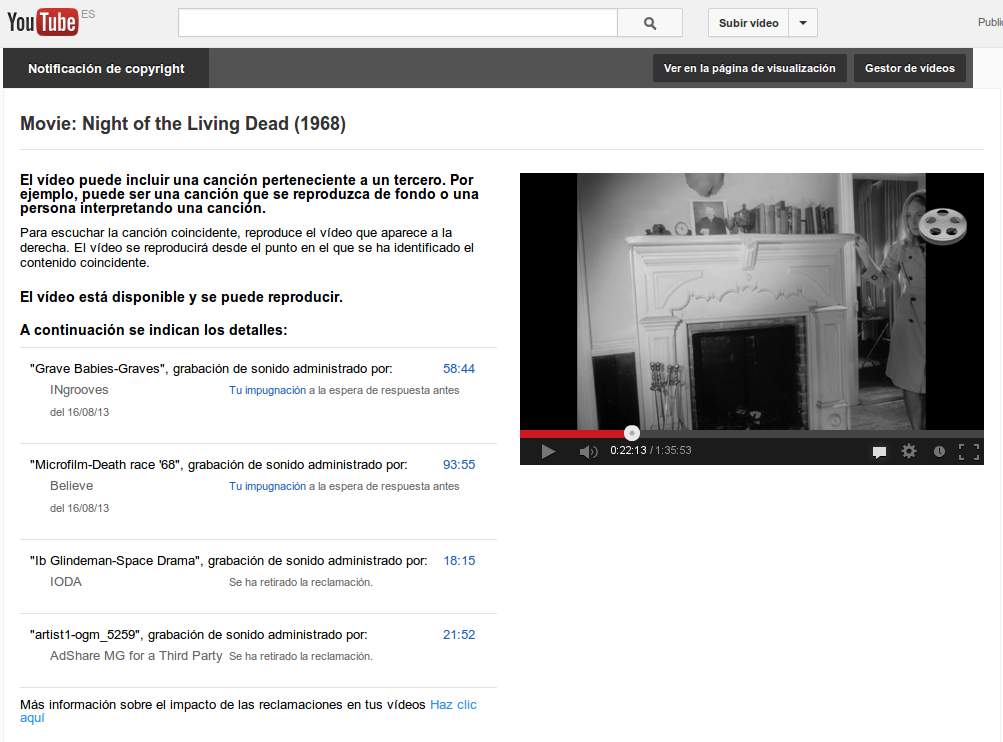Image resolution: width=1003 pixels, height=742 pixels.
Task: Click the Watch Later clock icon
Action: [939, 452]
